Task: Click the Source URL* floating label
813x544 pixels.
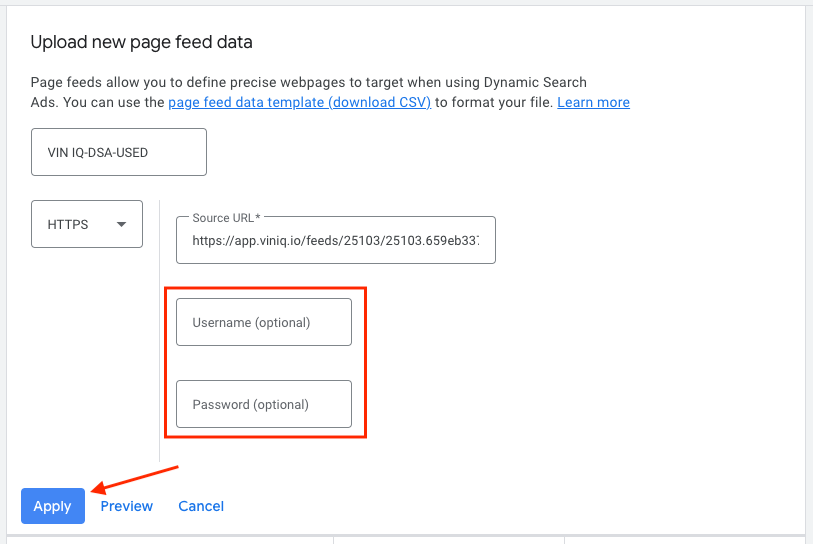Action: tap(225, 217)
